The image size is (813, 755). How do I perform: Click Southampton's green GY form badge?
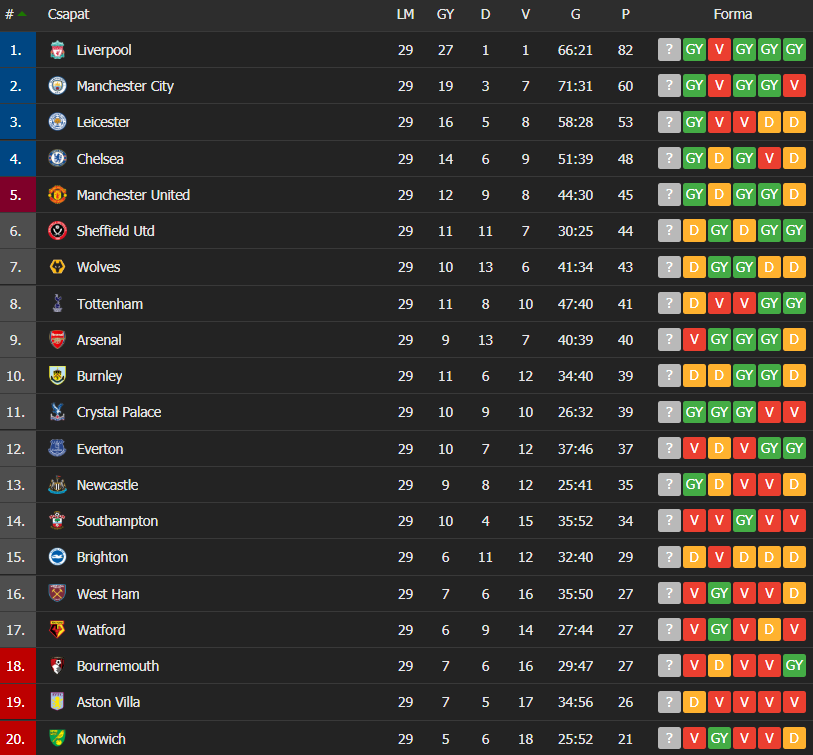coord(744,521)
